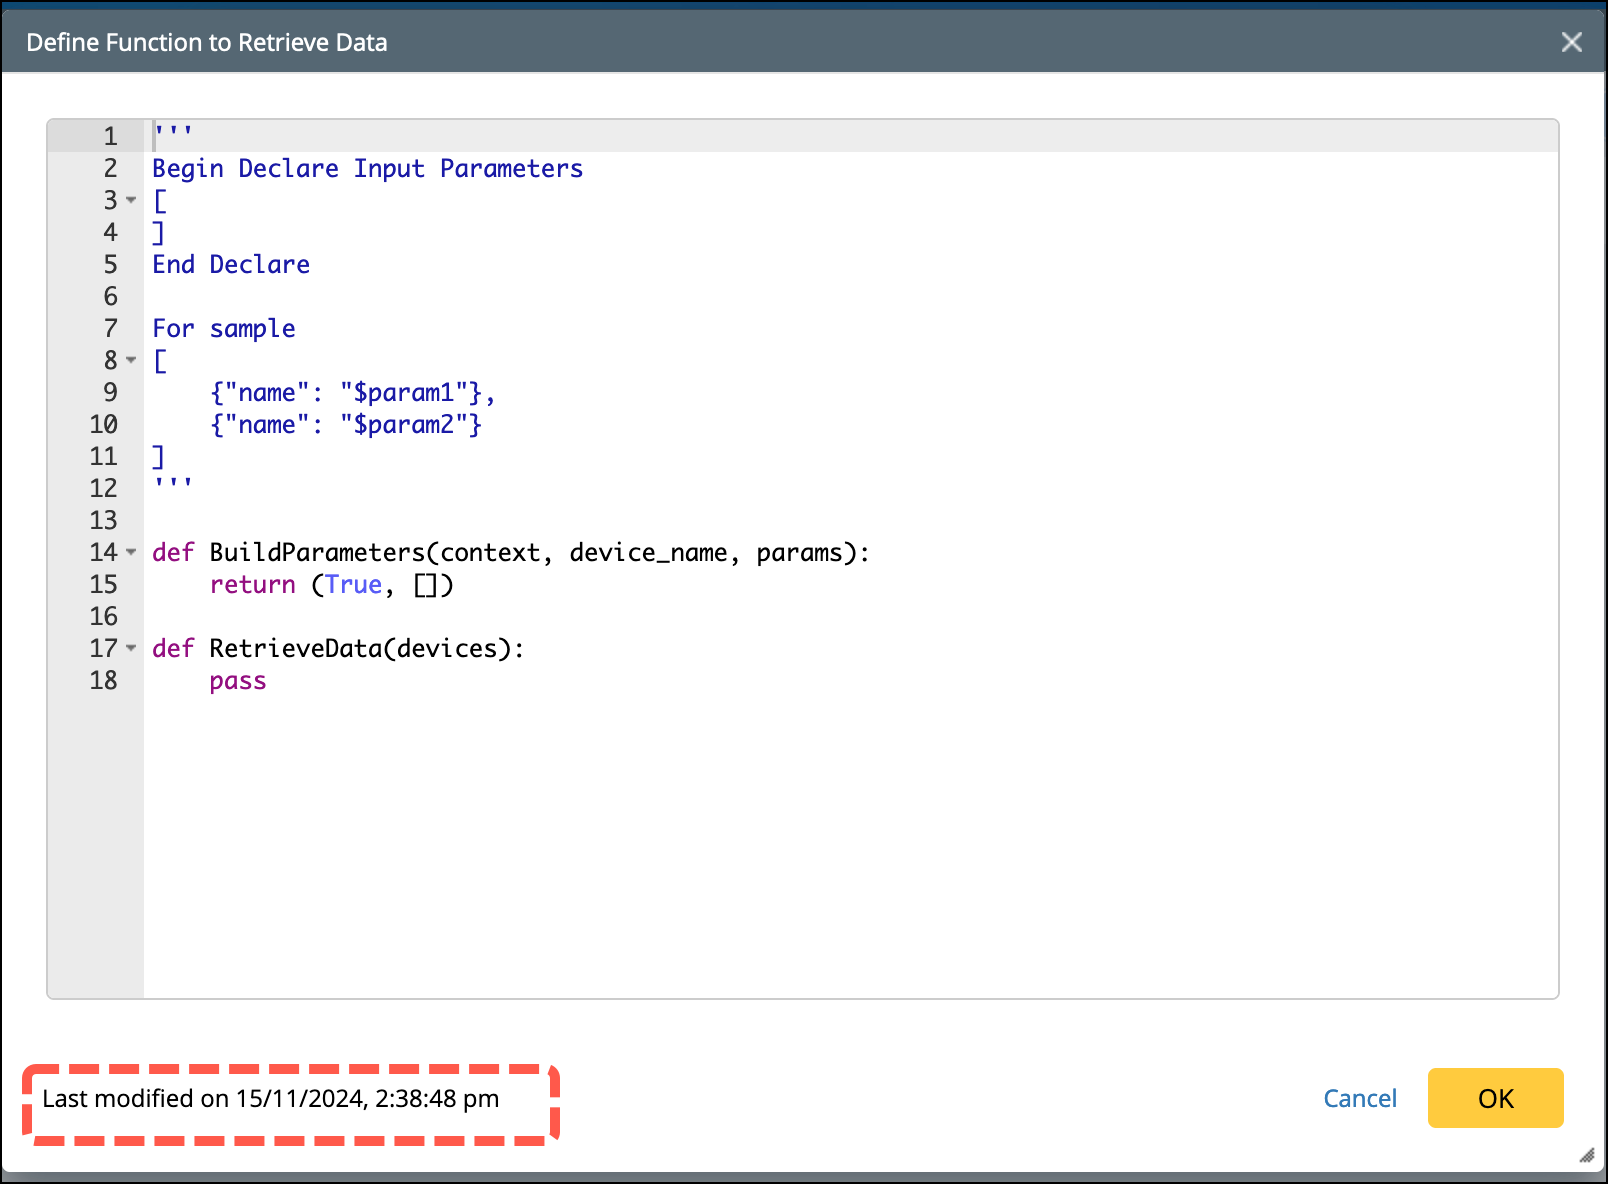Cancel the function definition dialog
This screenshot has height=1184, width=1608.
[x=1359, y=1098]
